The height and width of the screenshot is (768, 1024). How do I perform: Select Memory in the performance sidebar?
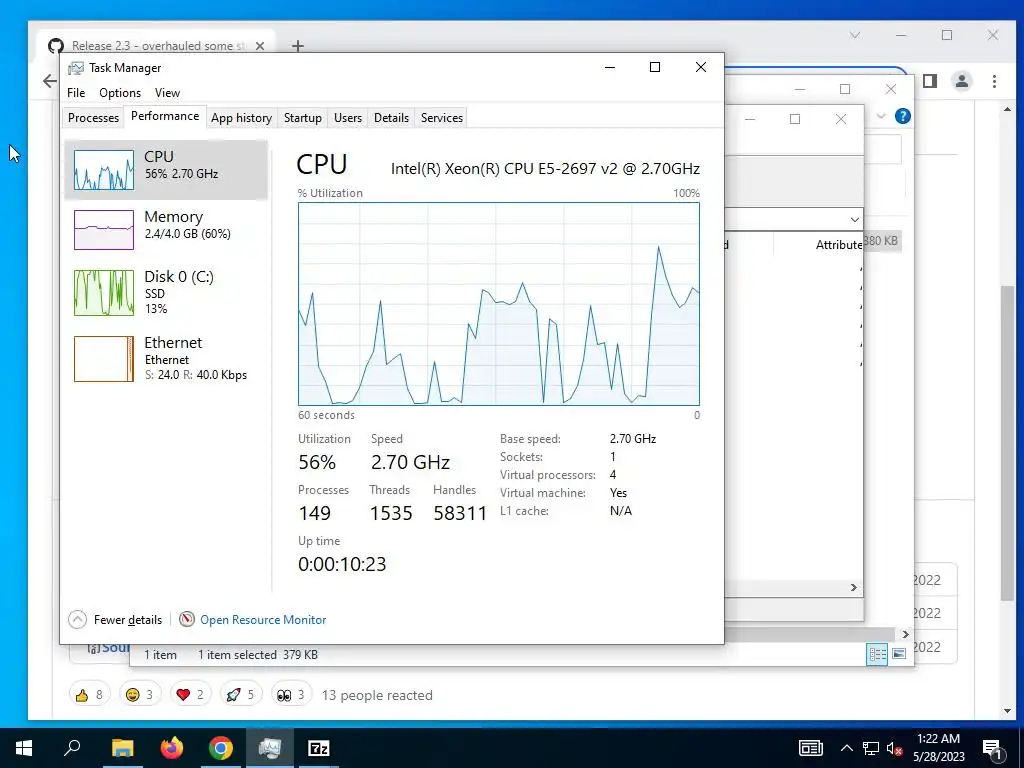click(166, 229)
